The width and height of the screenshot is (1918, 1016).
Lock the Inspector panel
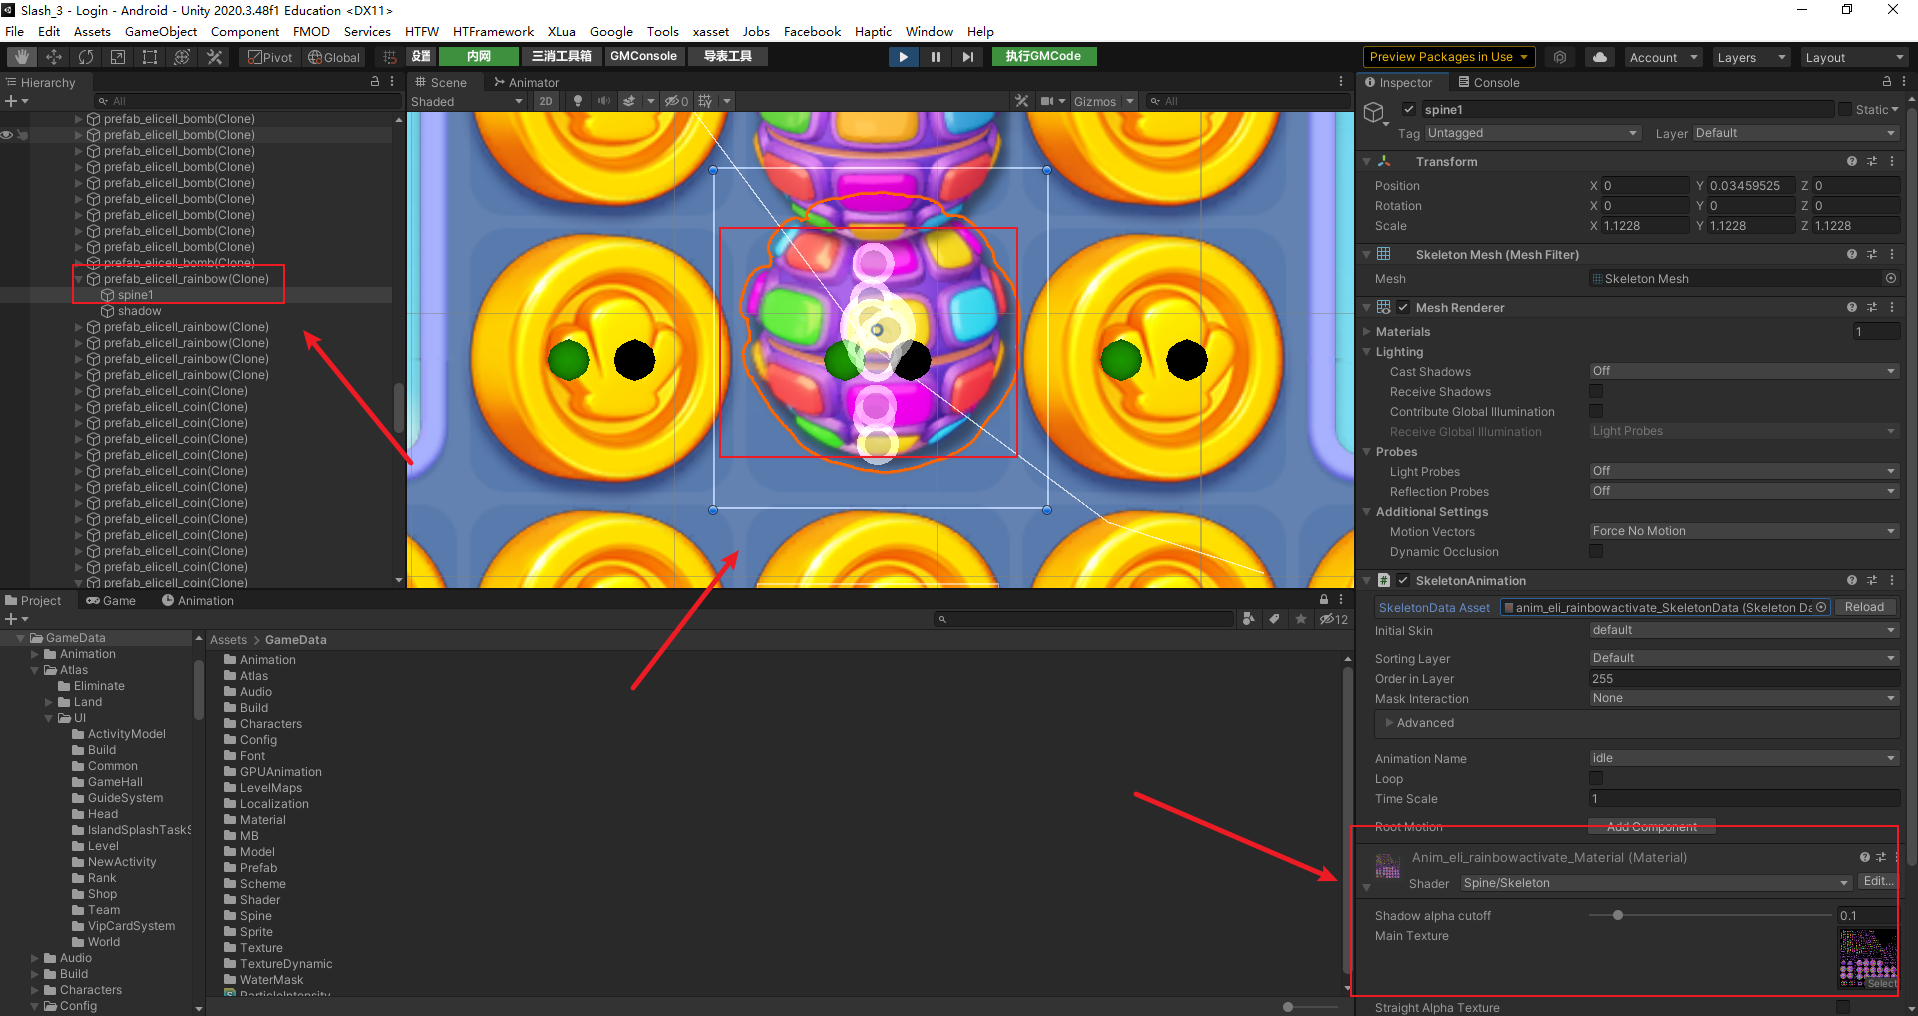[x=1887, y=82]
